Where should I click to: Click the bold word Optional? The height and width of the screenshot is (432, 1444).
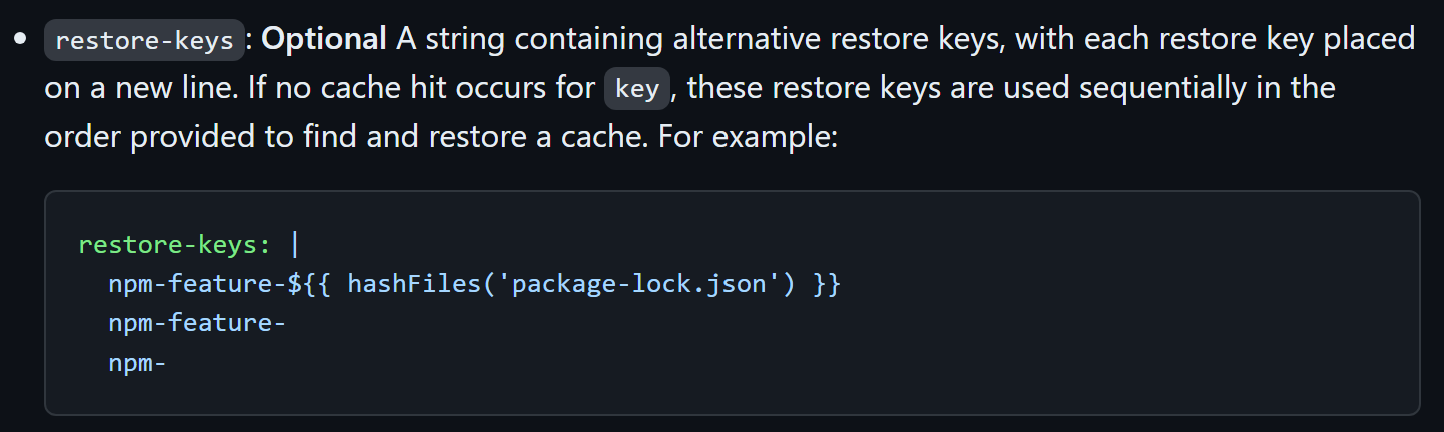click(324, 39)
